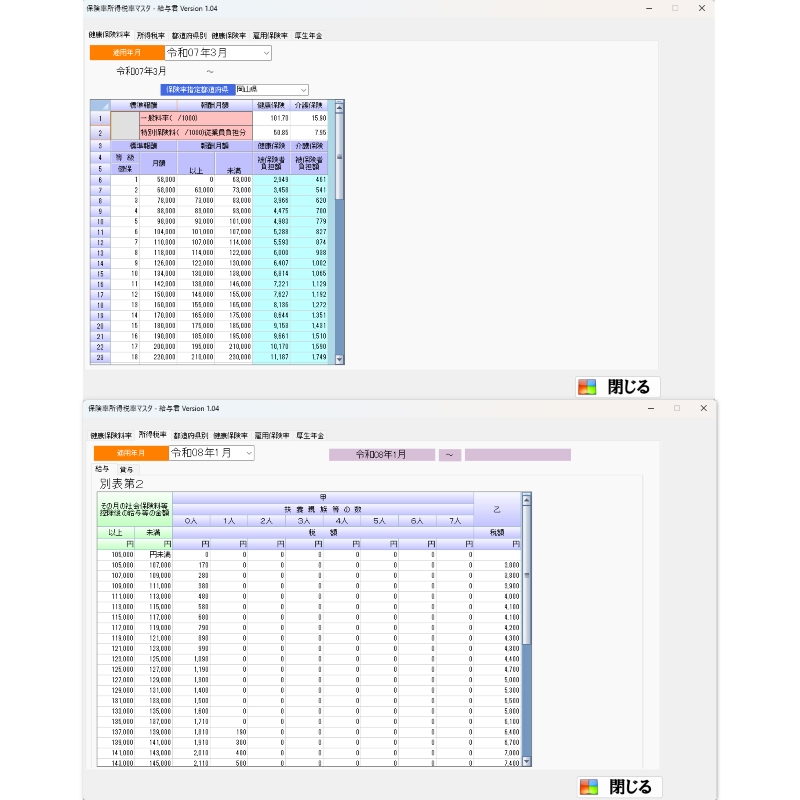800x800 pixels.
Task: Select the 雇用保険率 tab in lower window
Action: (x=270, y=436)
